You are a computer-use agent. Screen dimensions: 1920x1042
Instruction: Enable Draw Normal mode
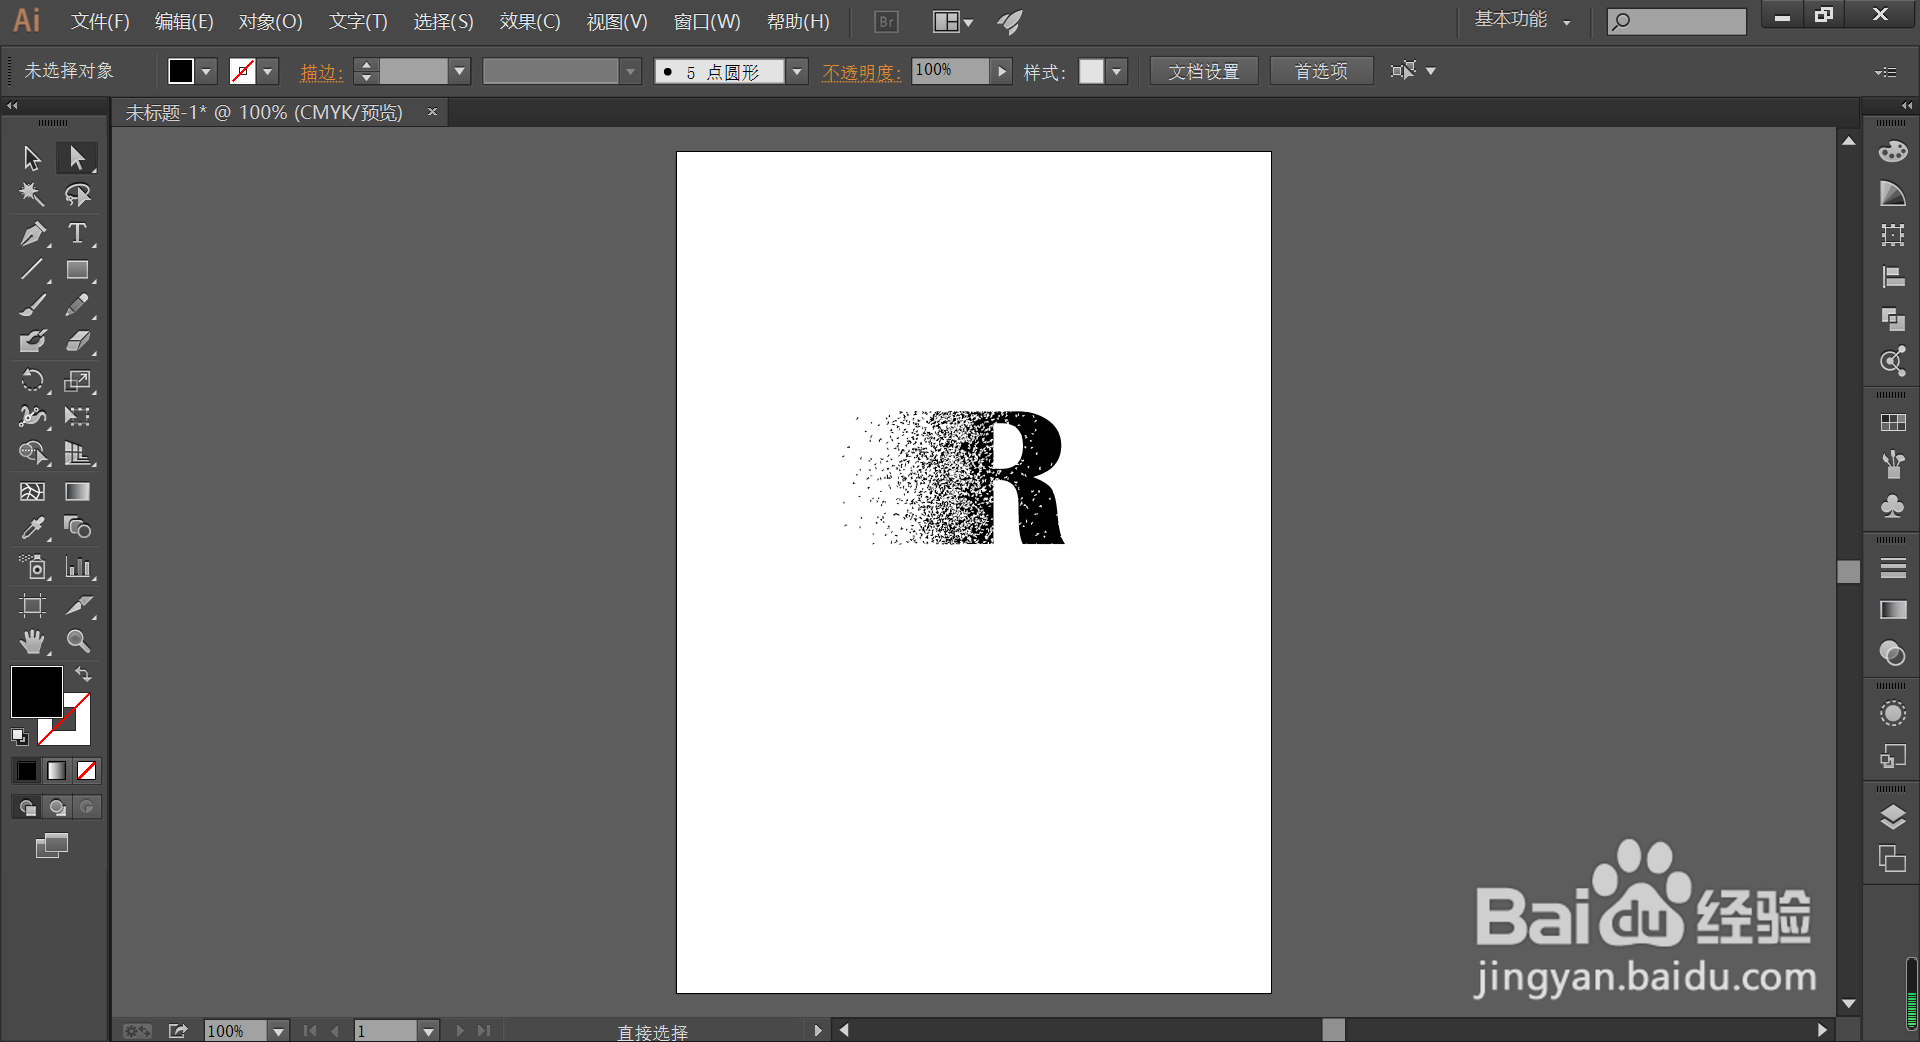27,807
